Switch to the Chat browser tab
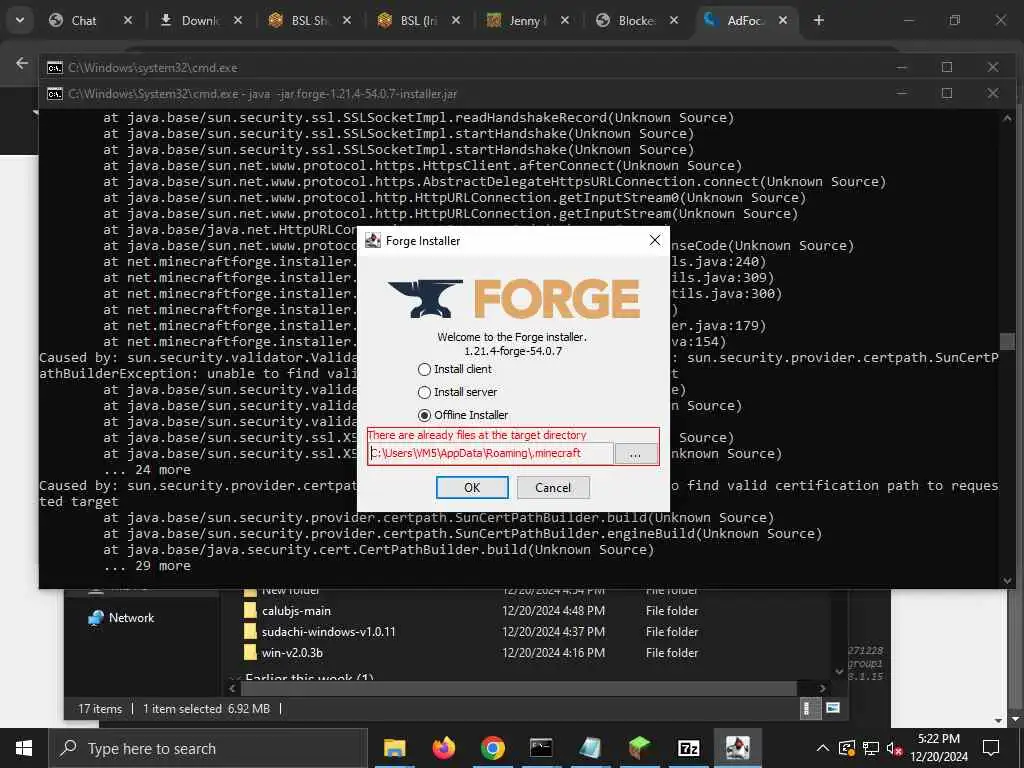This screenshot has width=1024, height=768. pyautogui.click(x=83, y=21)
